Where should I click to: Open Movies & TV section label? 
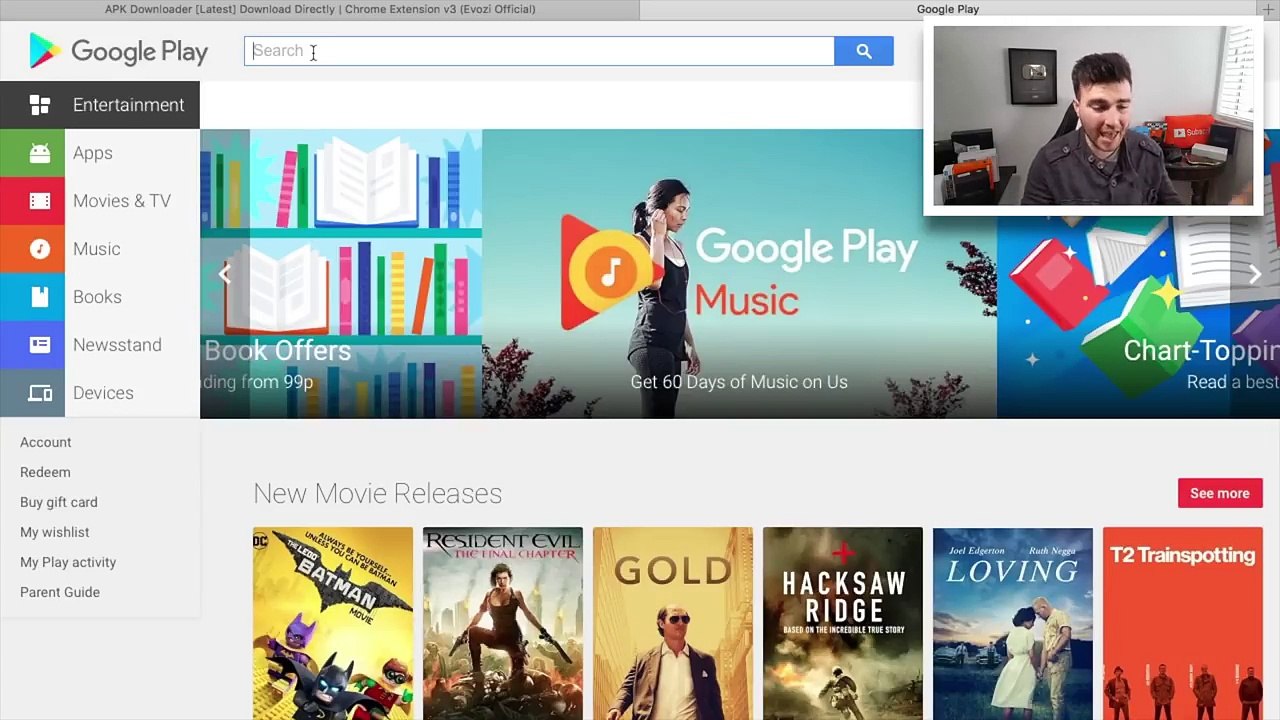point(122,201)
